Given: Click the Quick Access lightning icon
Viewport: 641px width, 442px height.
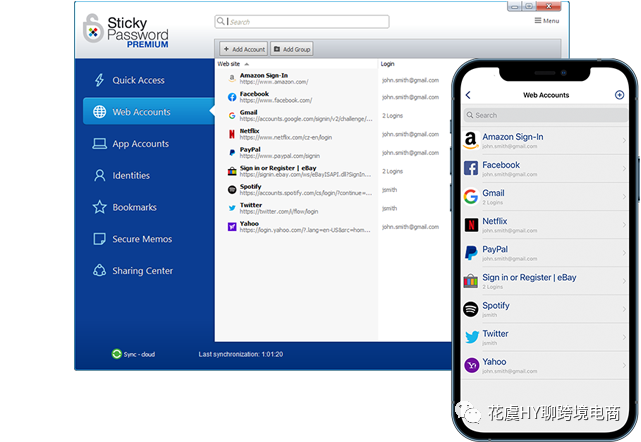Looking at the screenshot, I should click(x=99, y=80).
